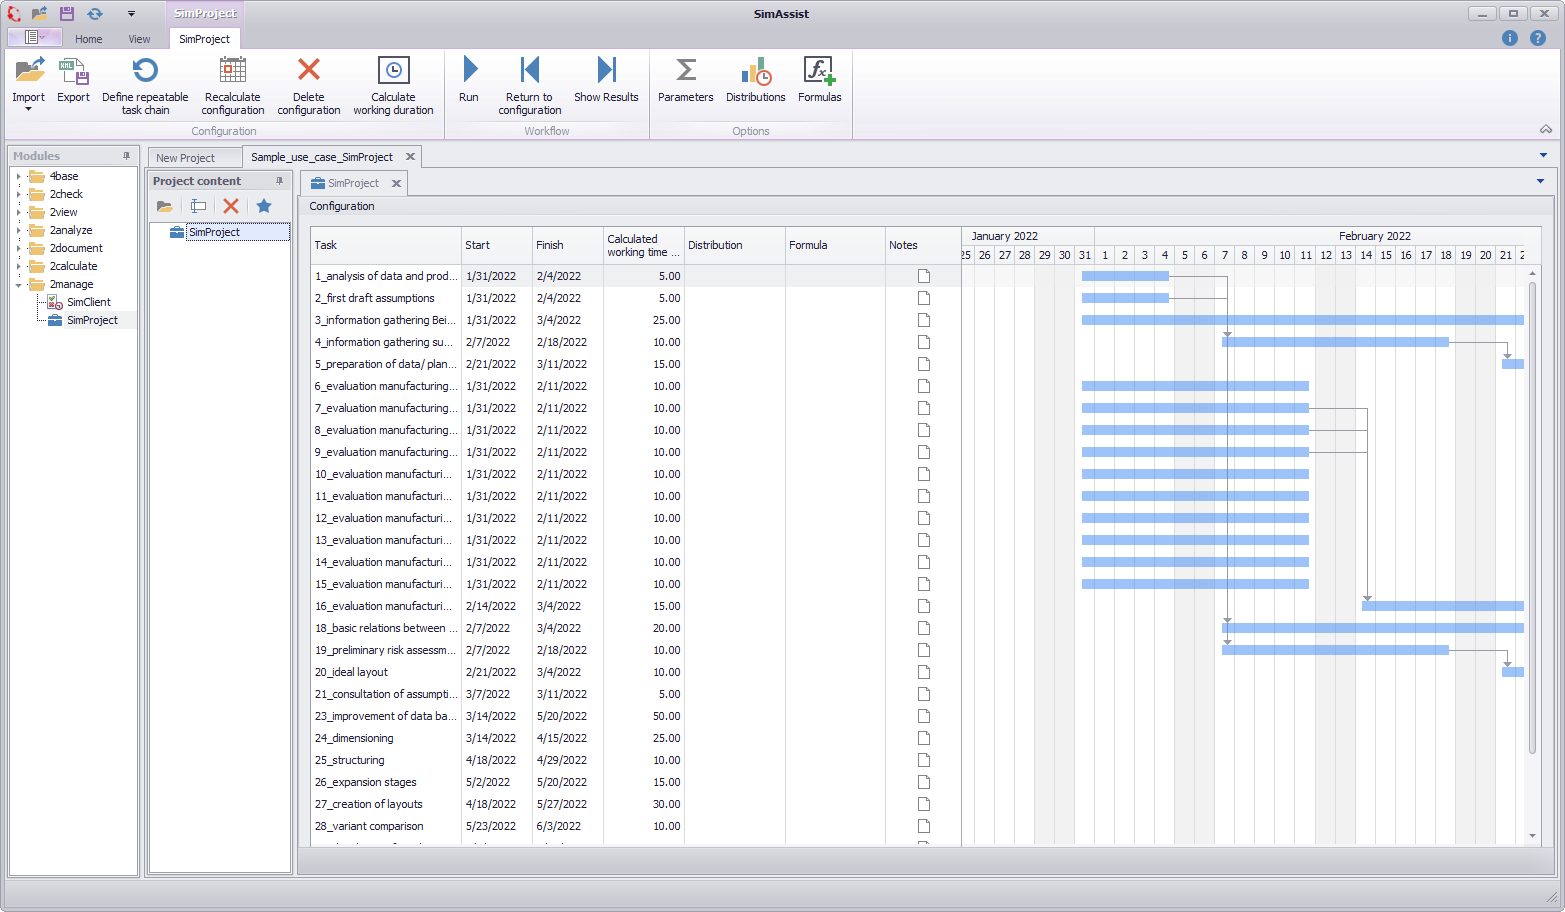Image resolution: width=1565 pixels, height=912 pixels.
Task: Toggle the Modules panel pin
Action: tap(127, 155)
